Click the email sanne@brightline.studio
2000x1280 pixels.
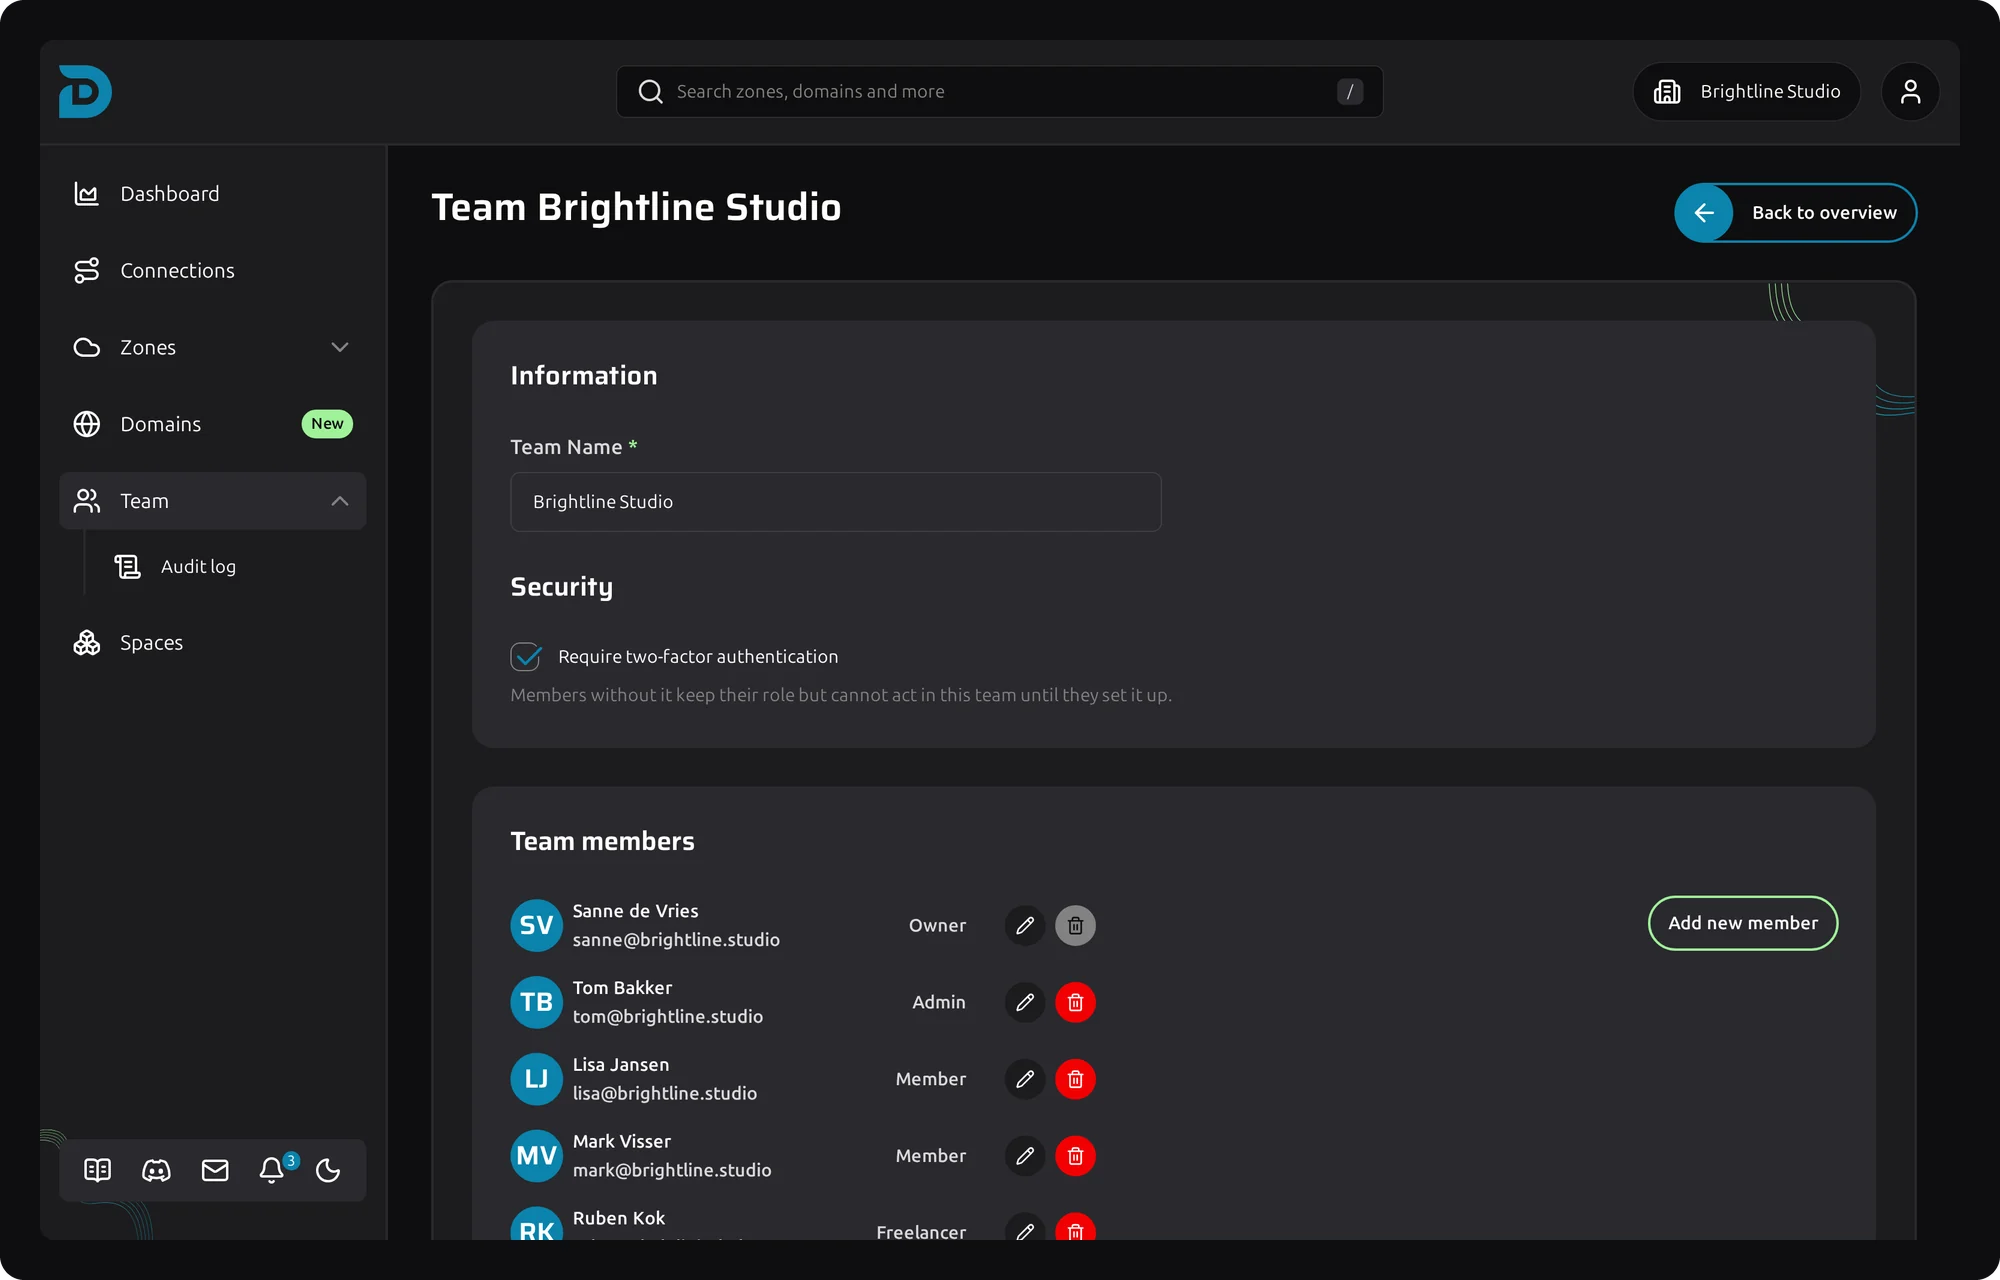point(676,940)
